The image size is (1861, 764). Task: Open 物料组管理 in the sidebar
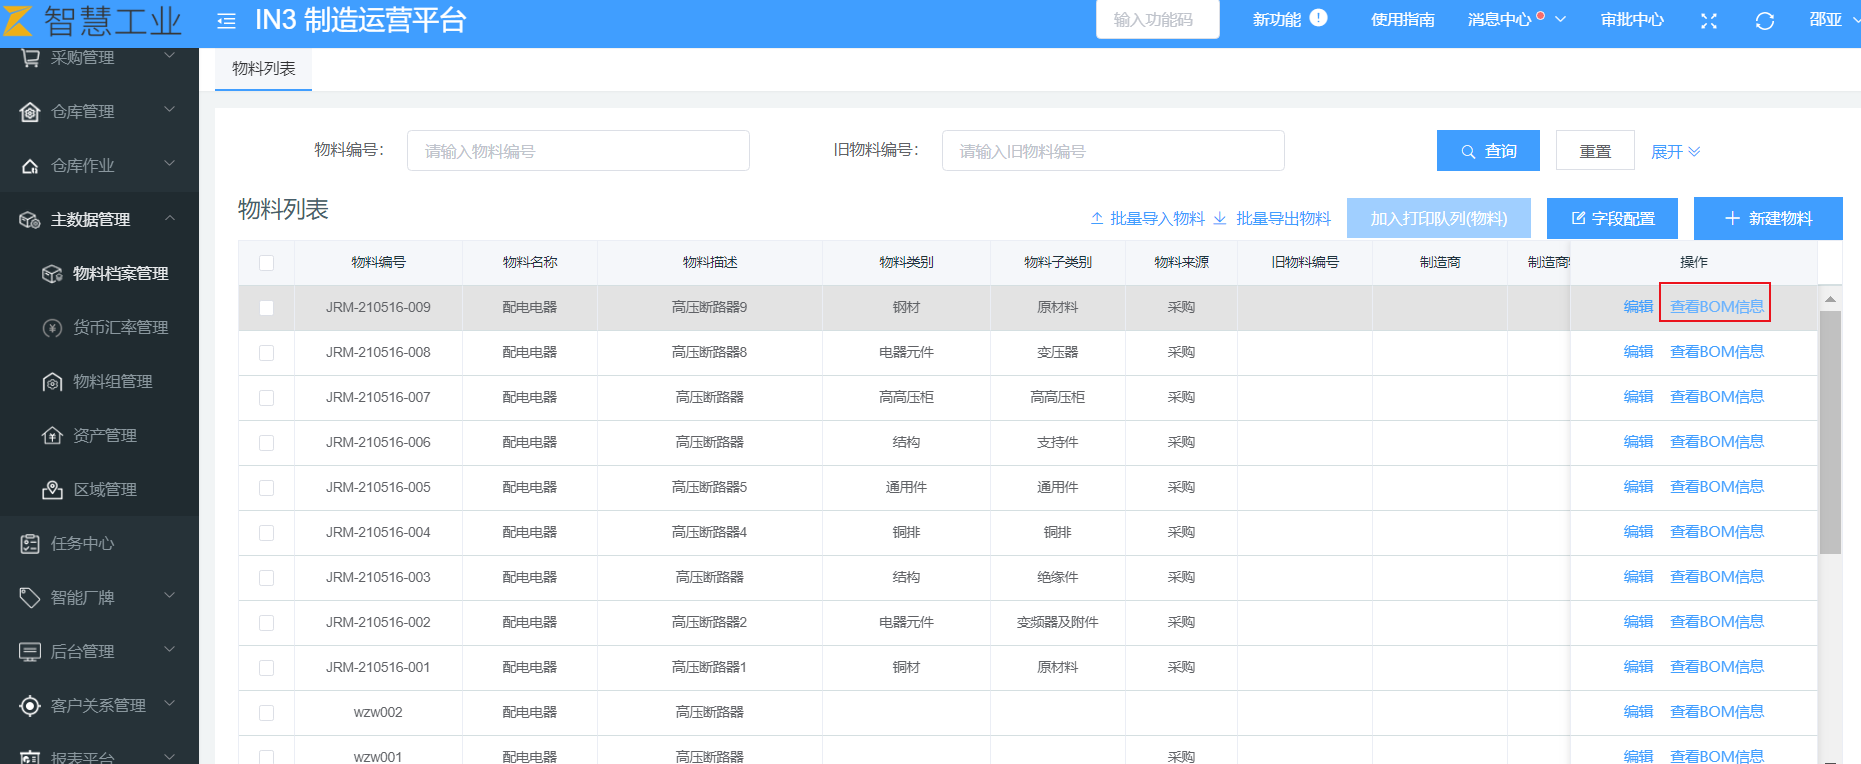click(112, 382)
